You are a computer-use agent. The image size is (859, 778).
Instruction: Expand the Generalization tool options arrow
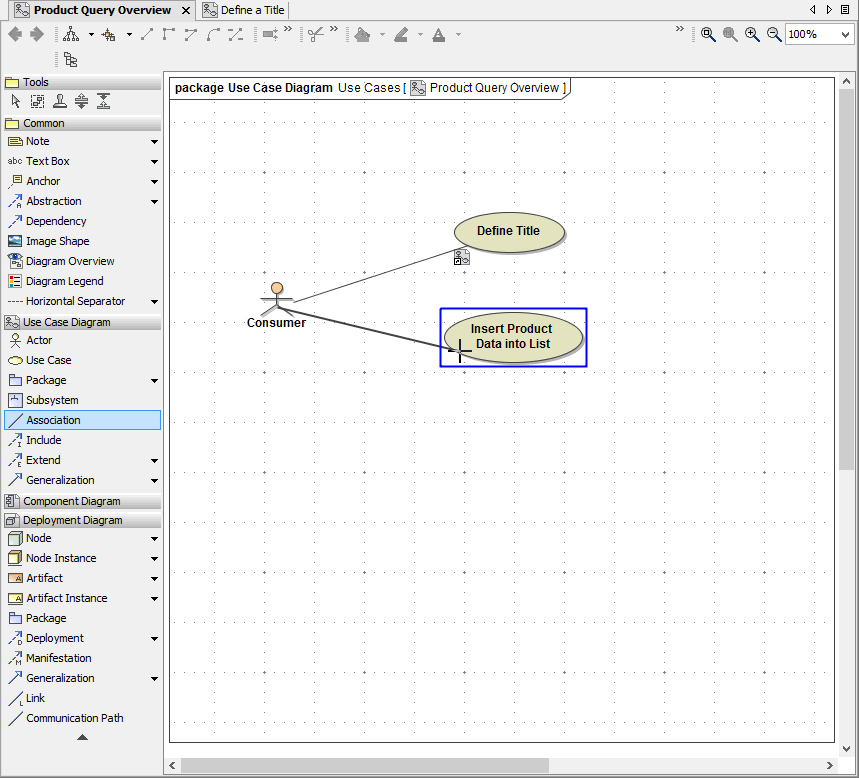(x=154, y=479)
